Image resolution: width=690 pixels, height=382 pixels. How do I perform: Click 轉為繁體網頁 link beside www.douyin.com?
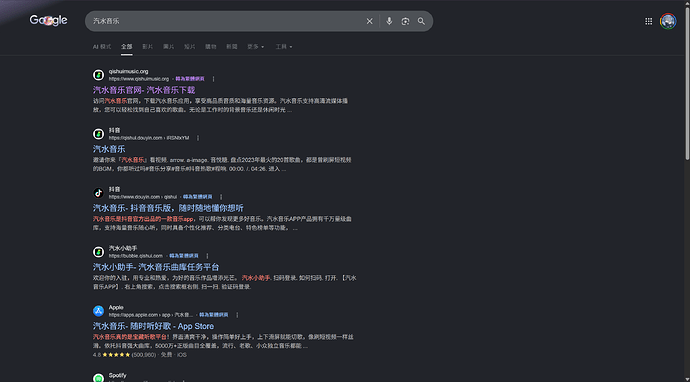click(198, 197)
